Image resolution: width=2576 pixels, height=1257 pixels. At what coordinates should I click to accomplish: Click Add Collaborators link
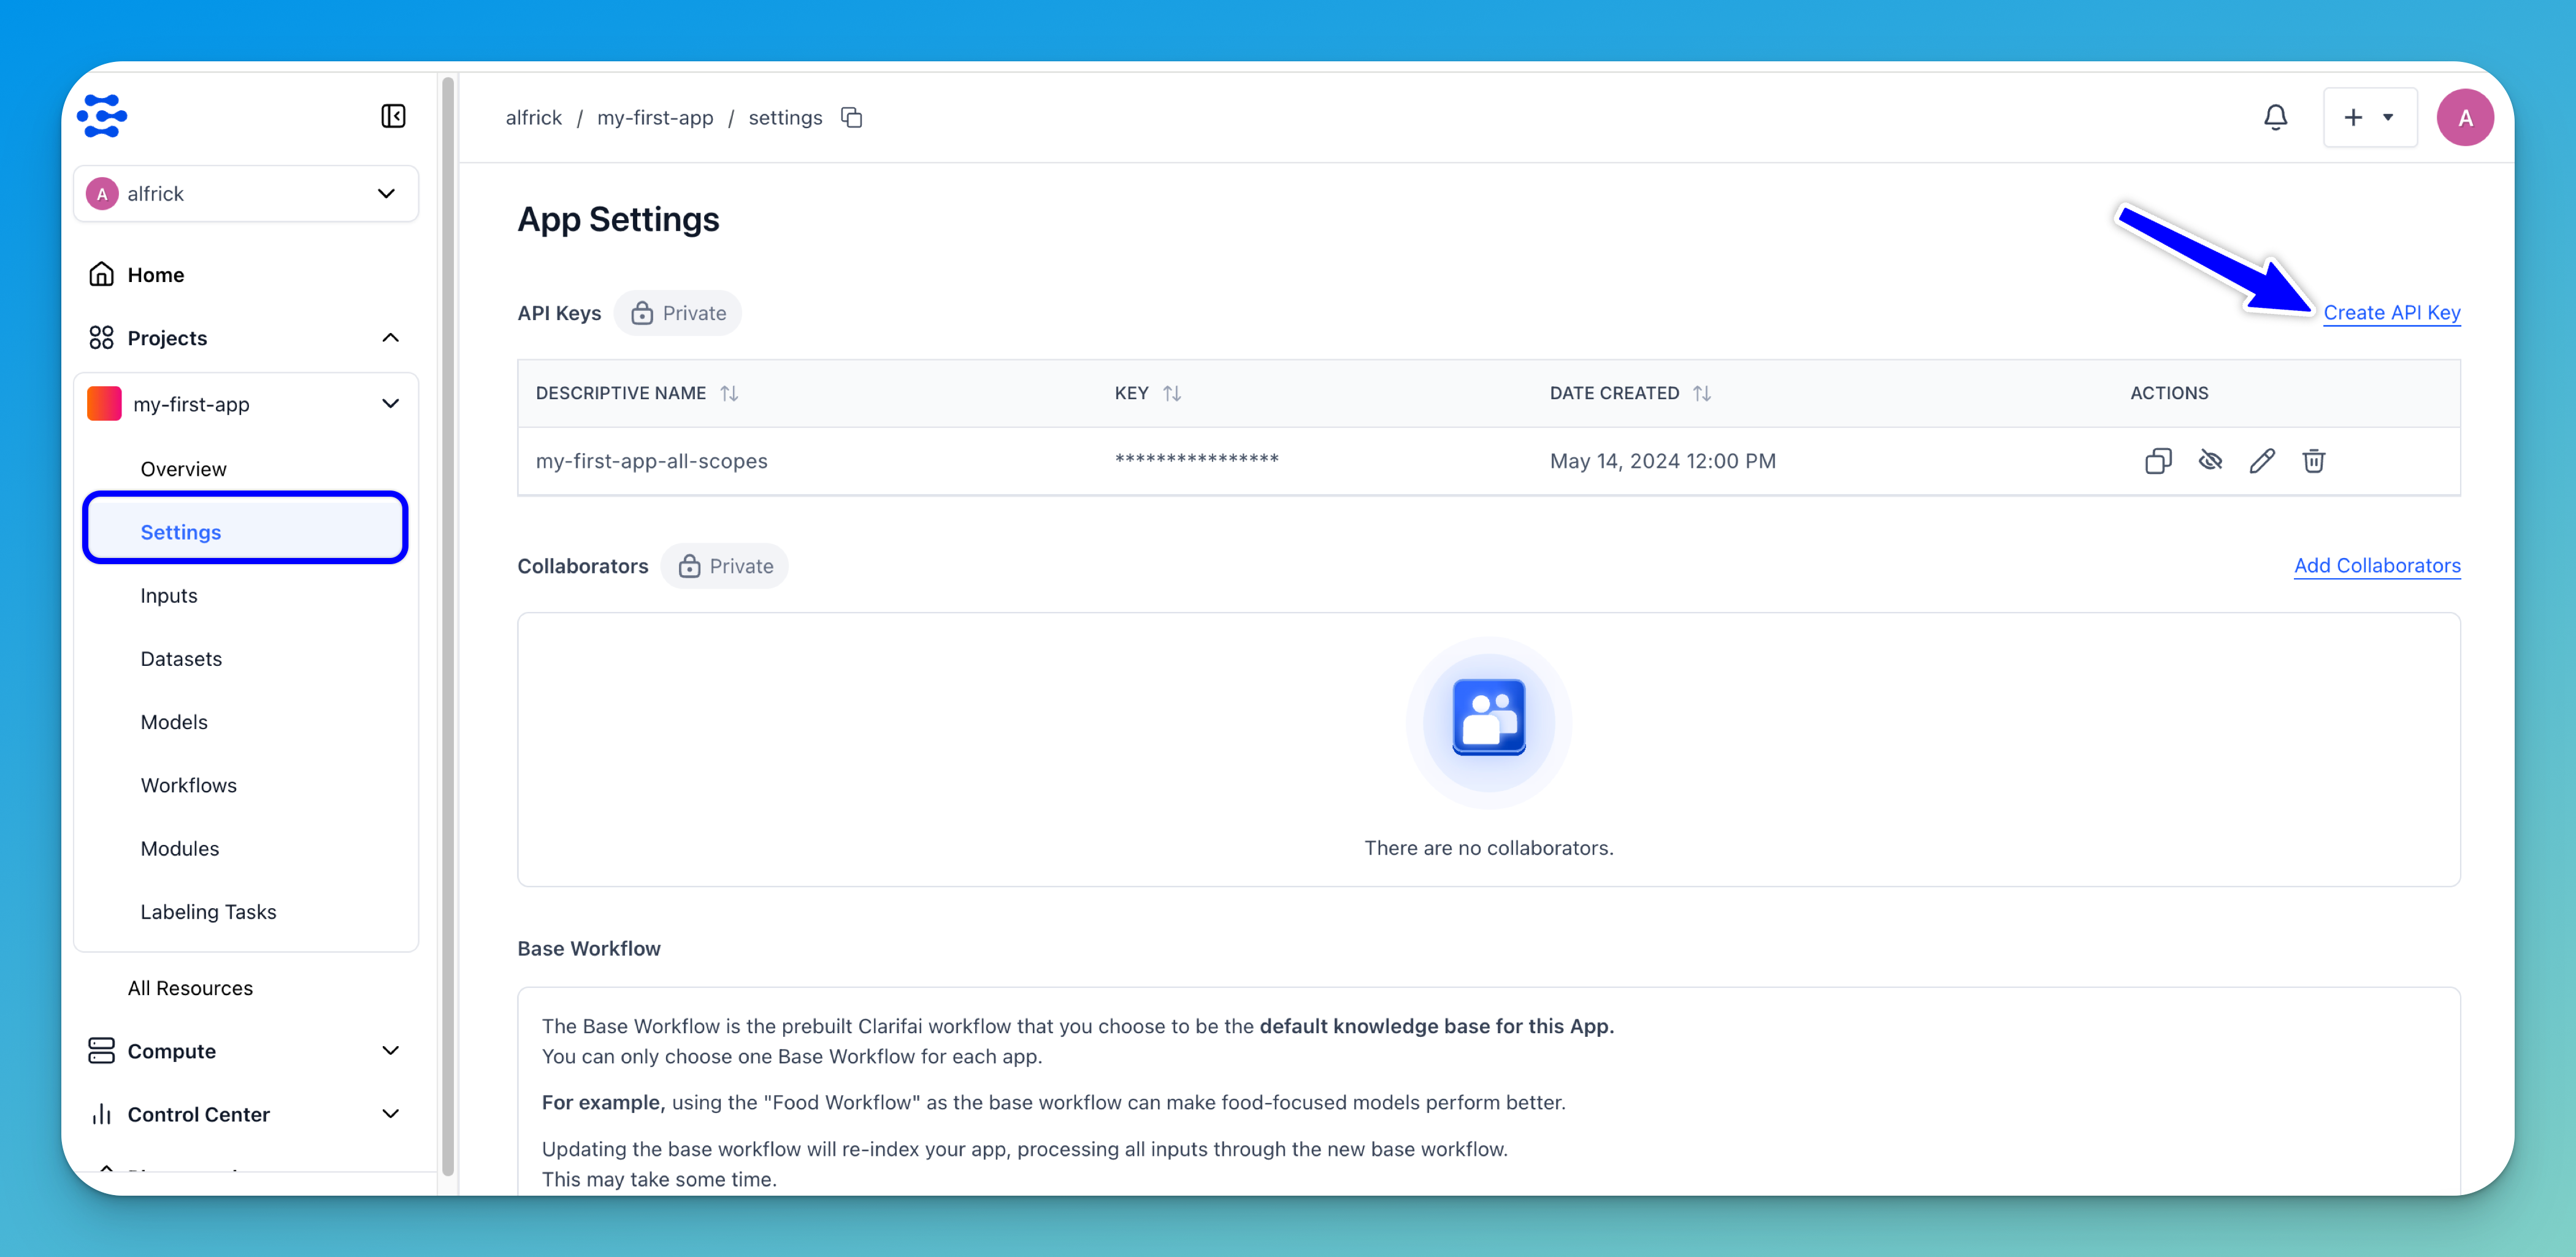[2376, 566]
